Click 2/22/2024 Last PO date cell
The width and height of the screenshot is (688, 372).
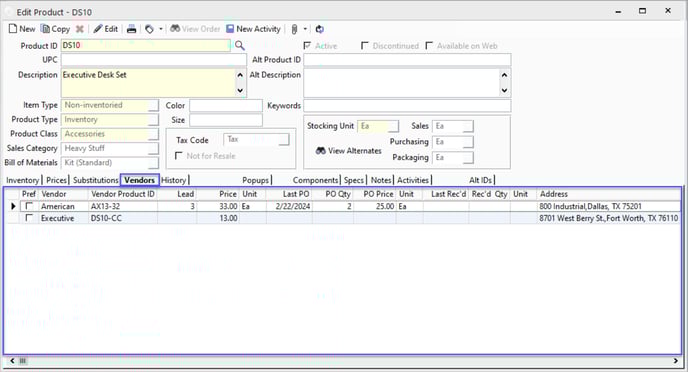289,206
